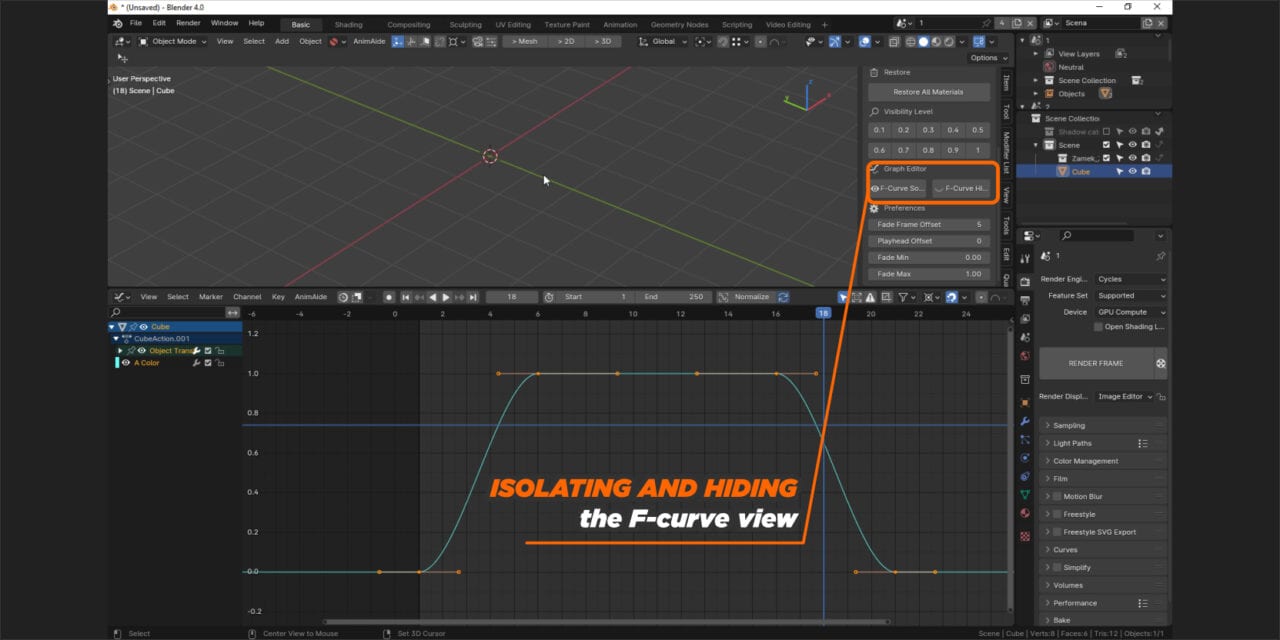1280x640 pixels.
Task: Open the Device GPU Compute dropdown
Action: coord(1131,312)
